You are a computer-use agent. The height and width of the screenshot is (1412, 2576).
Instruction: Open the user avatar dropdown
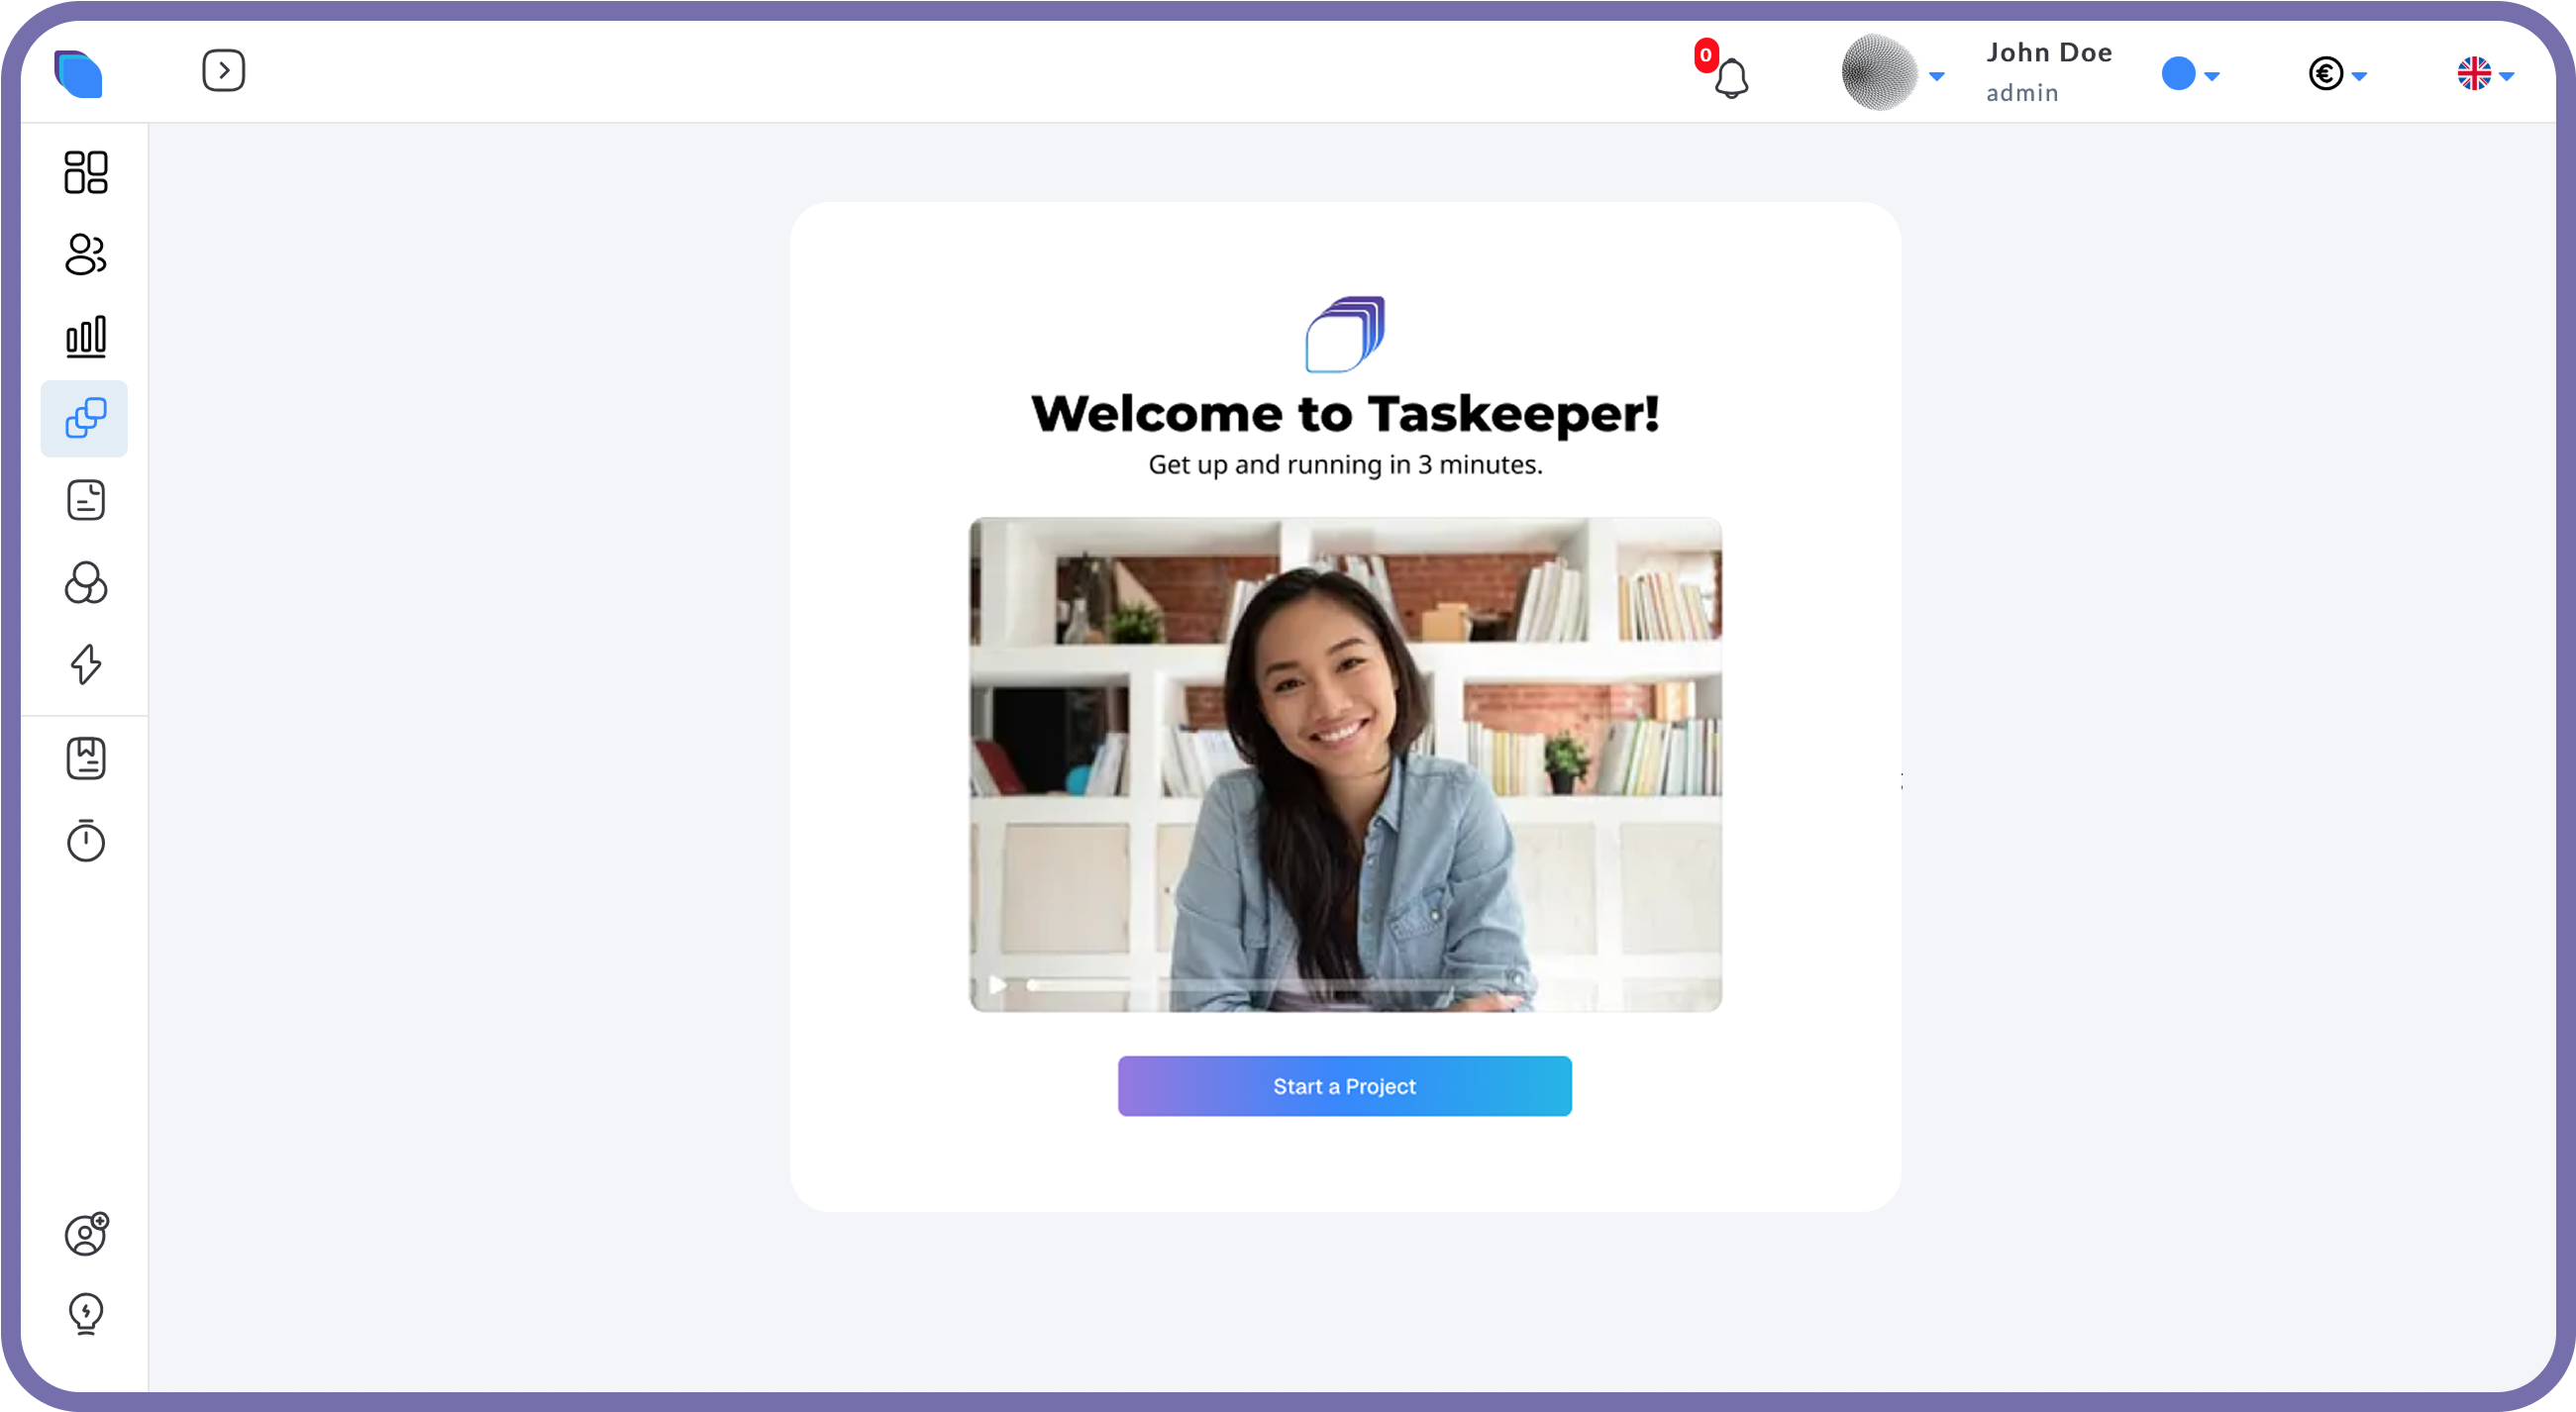(1892, 73)
